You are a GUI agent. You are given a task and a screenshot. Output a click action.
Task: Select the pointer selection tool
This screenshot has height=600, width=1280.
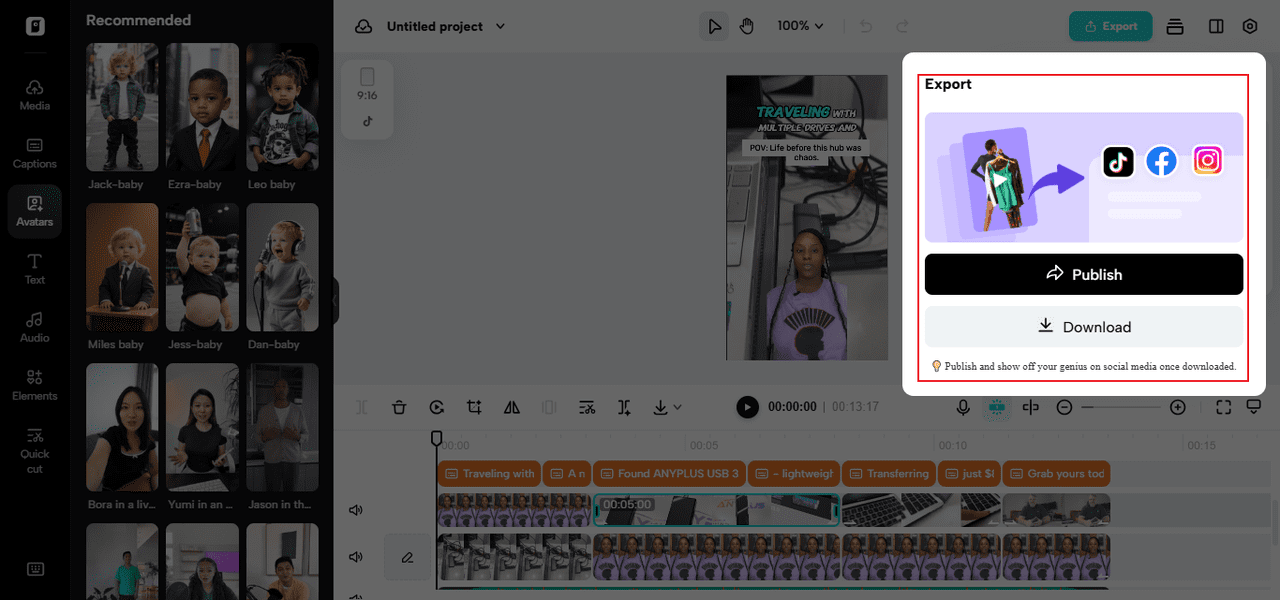tap(714, 26)
